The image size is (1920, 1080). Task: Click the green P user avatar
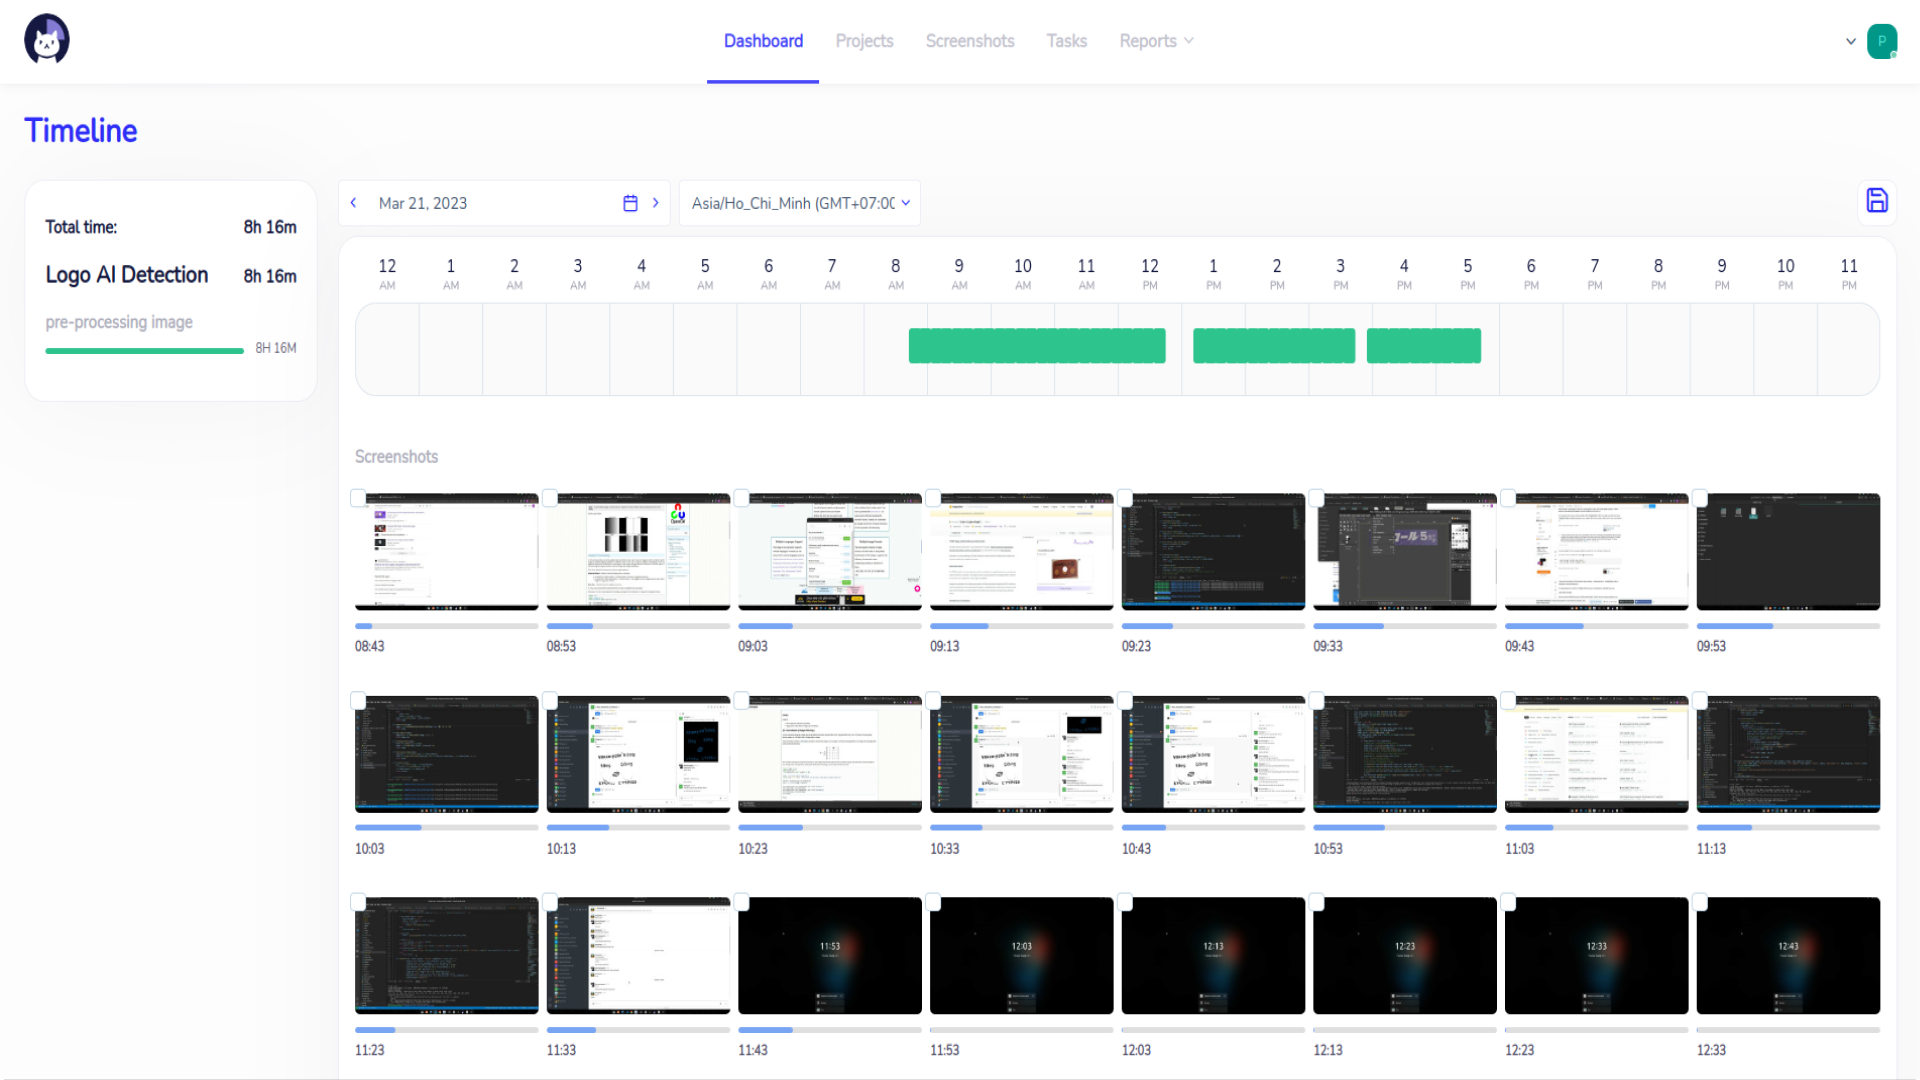click(x=1881, y=41)
